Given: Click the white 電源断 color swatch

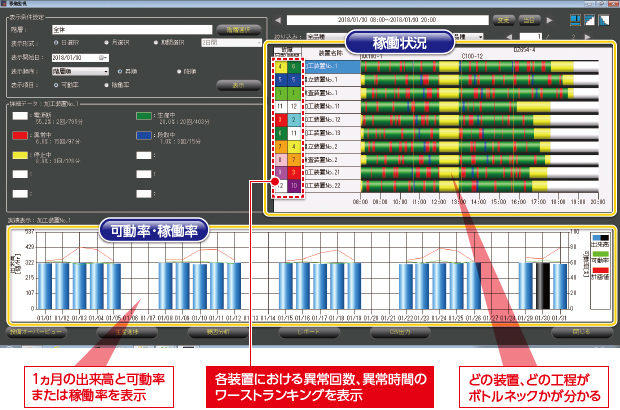Looking at the screenshot, I should pyautogui.click(x=20, y=116).
